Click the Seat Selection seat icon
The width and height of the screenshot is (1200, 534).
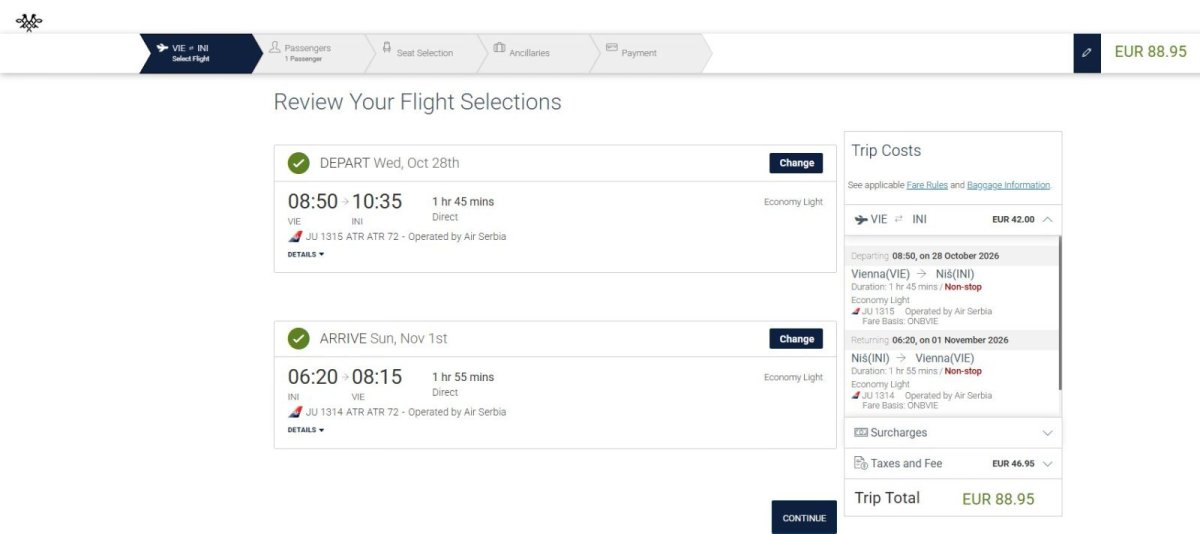click(x=386, y=47)
